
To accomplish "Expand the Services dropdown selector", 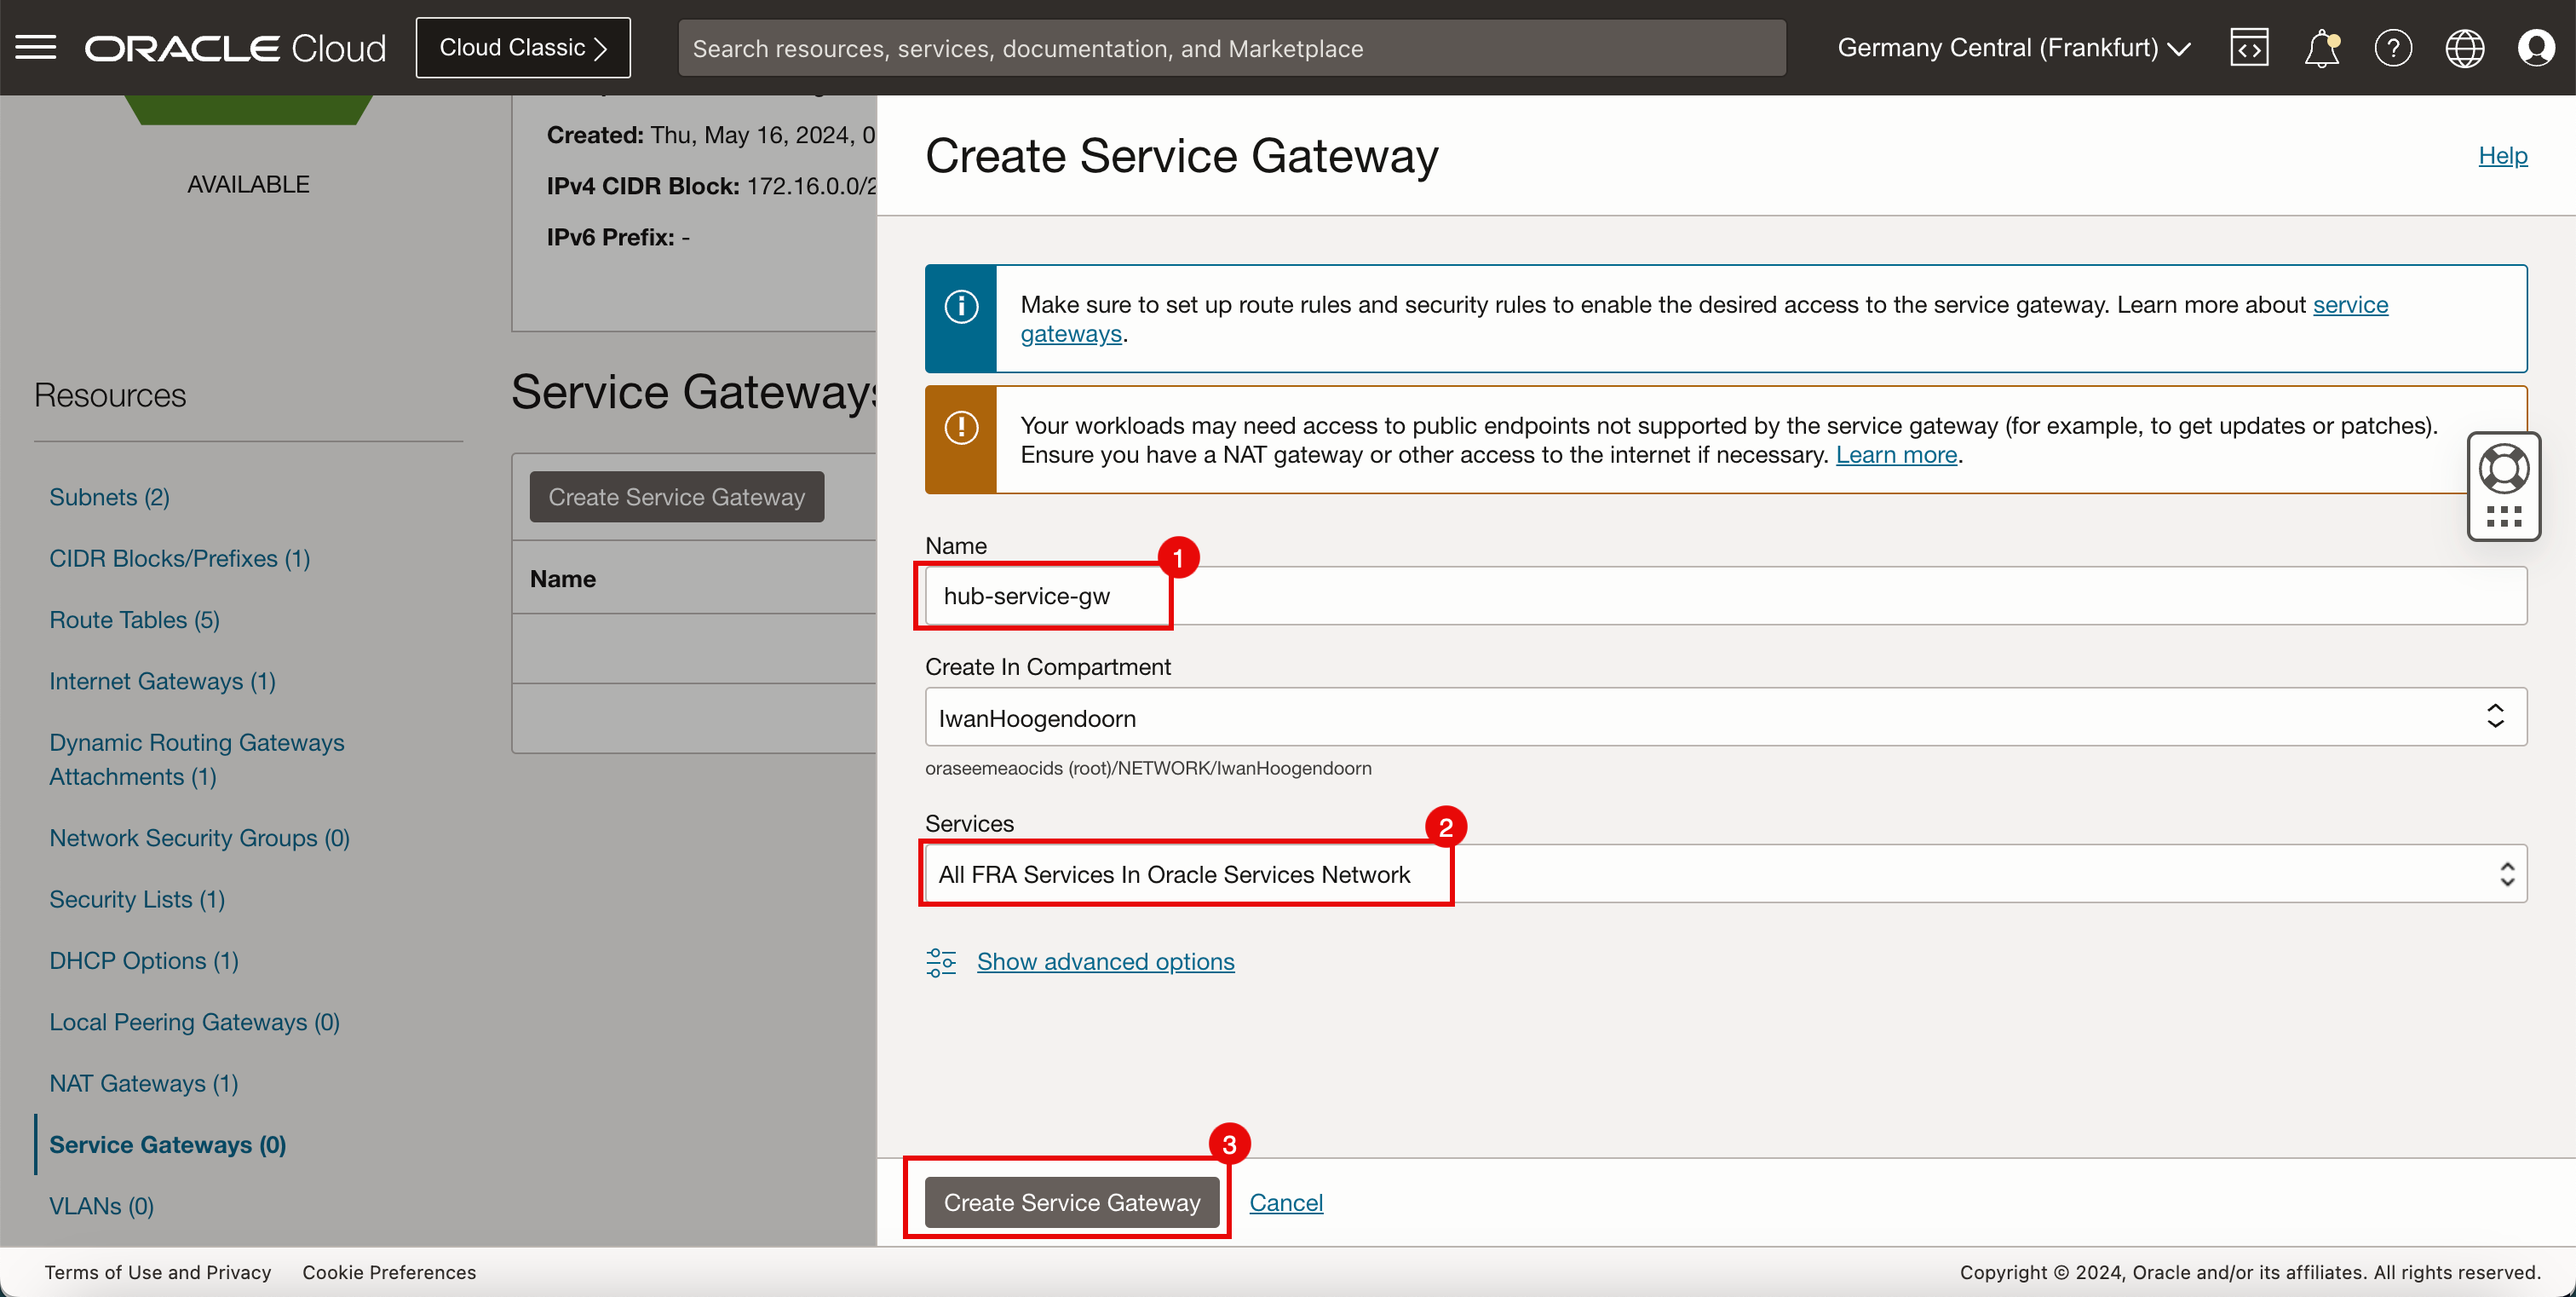I will [2497, 873].
